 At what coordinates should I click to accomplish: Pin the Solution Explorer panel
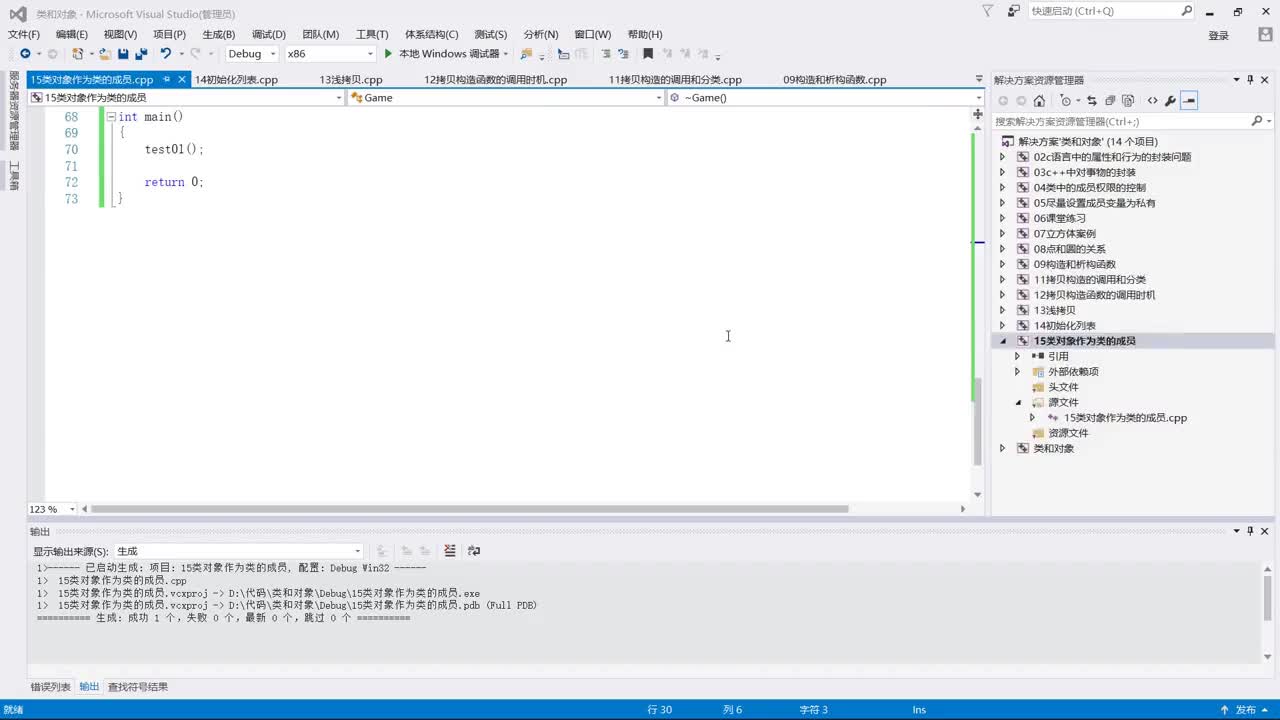[x=1250, y=80]
